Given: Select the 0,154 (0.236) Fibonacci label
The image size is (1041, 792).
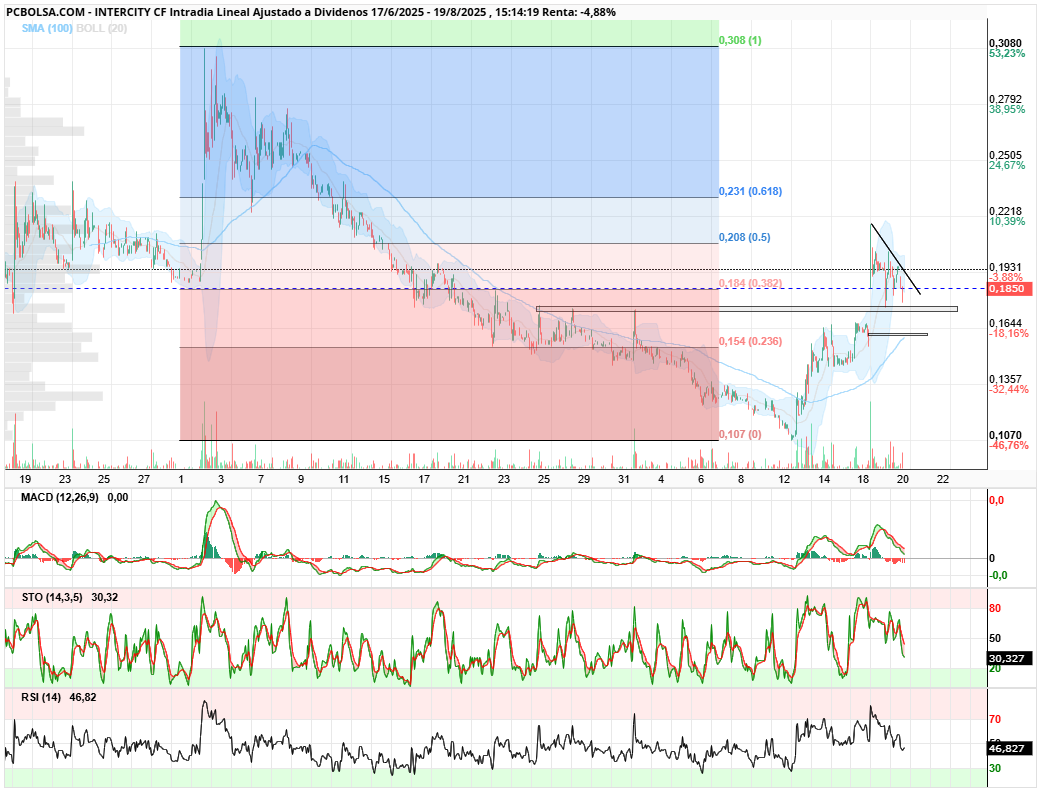Looking at the screenshot, I should click(x=750, y=341).
